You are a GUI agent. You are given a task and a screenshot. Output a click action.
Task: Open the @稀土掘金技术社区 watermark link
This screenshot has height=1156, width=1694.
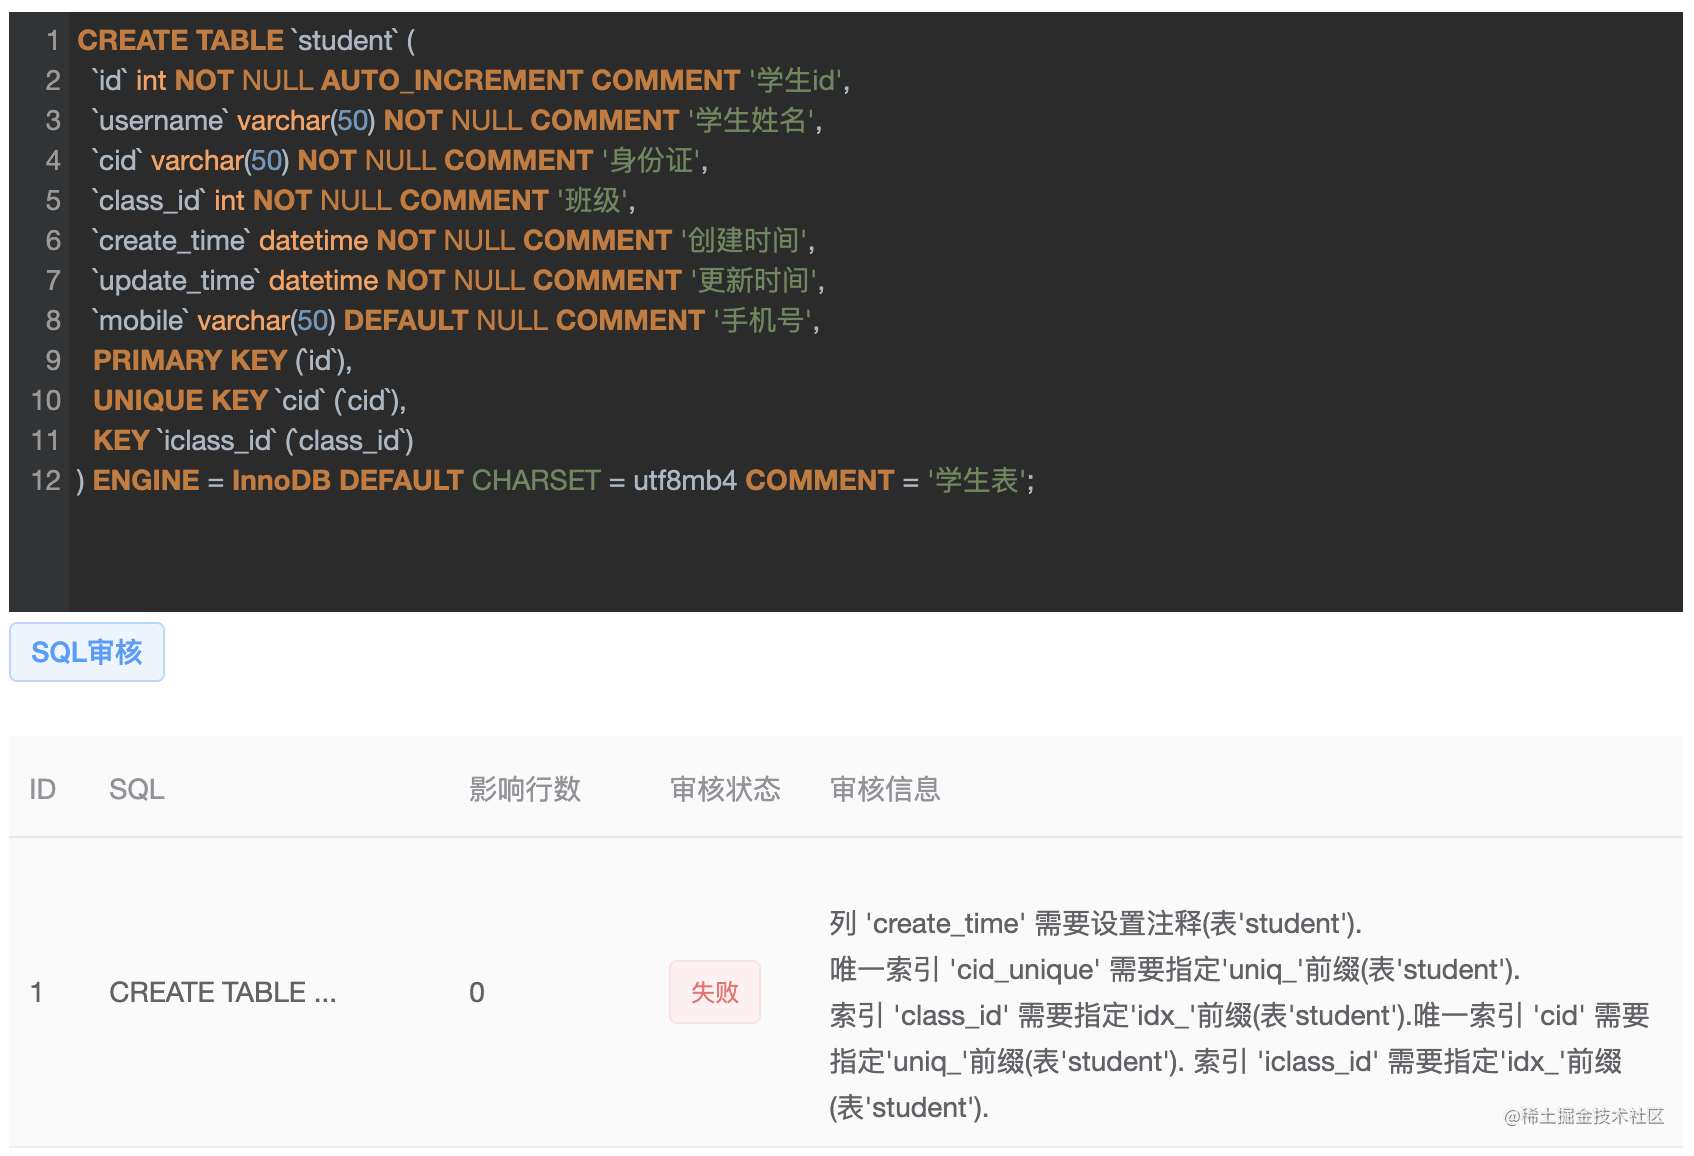tap(1583, 1117)
